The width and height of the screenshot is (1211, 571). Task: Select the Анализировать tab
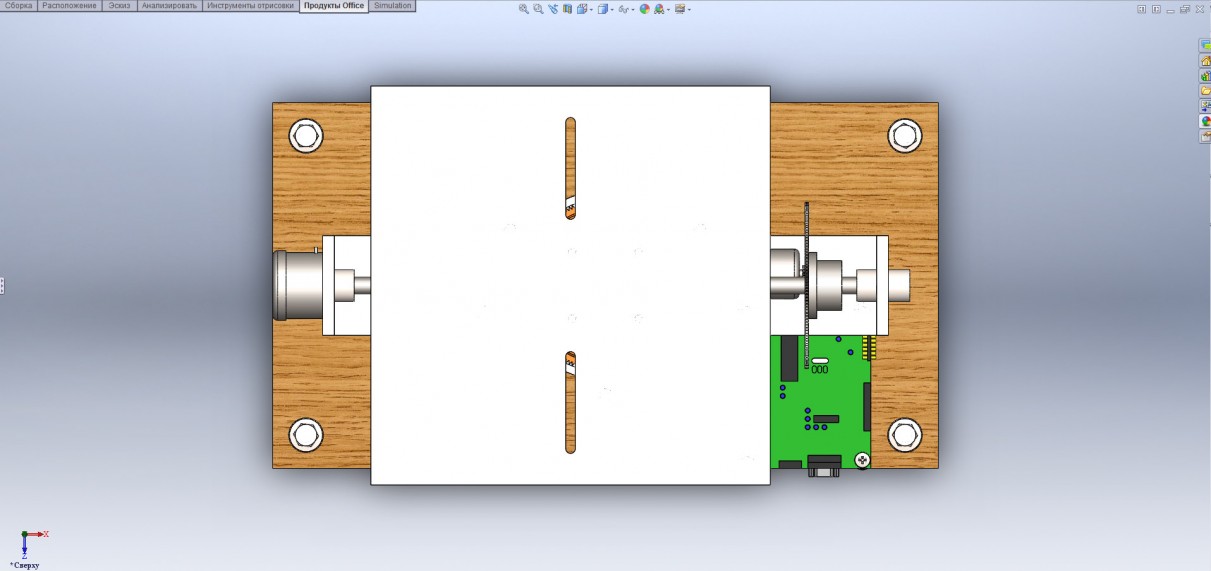click(x=169, y=6)
